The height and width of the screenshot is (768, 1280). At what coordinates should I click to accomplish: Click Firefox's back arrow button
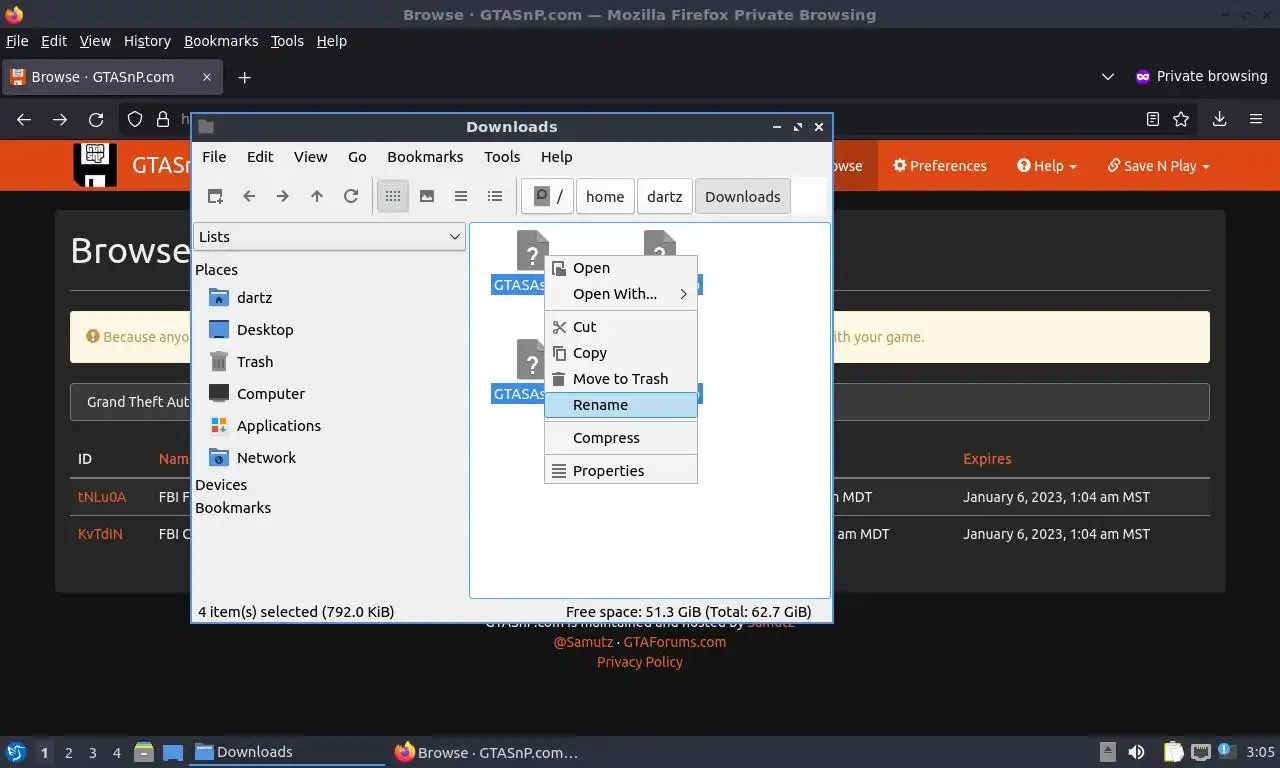[x=24, y=119]
